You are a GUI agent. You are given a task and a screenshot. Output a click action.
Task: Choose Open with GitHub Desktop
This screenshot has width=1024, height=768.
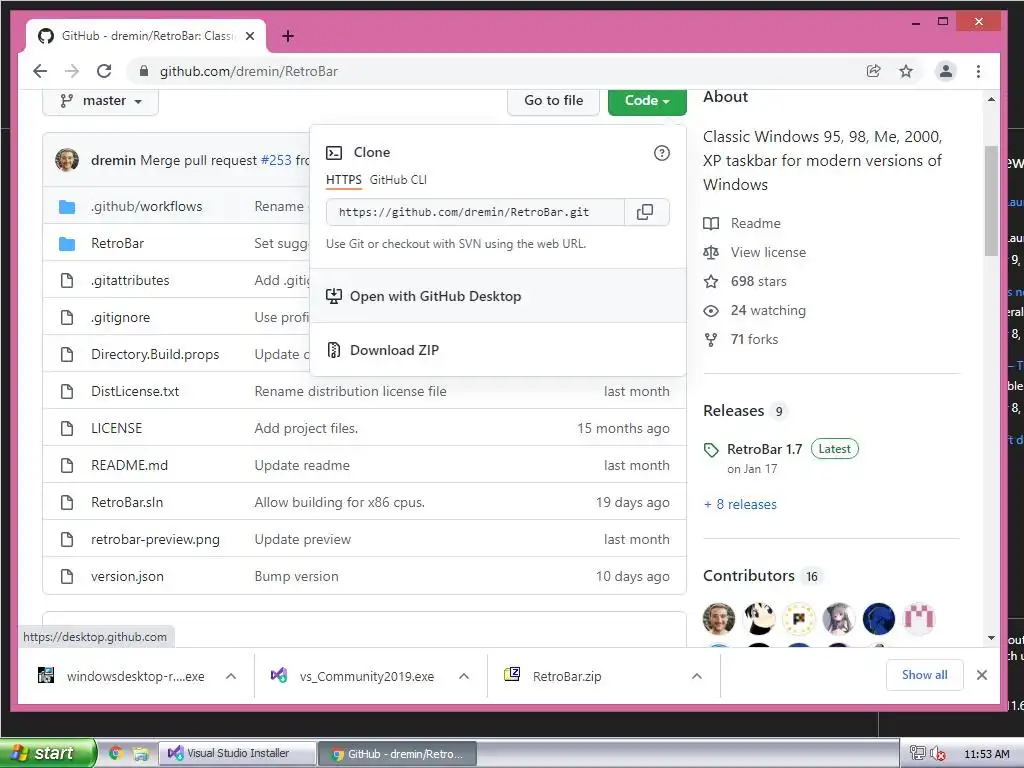[x=498, y=296]
